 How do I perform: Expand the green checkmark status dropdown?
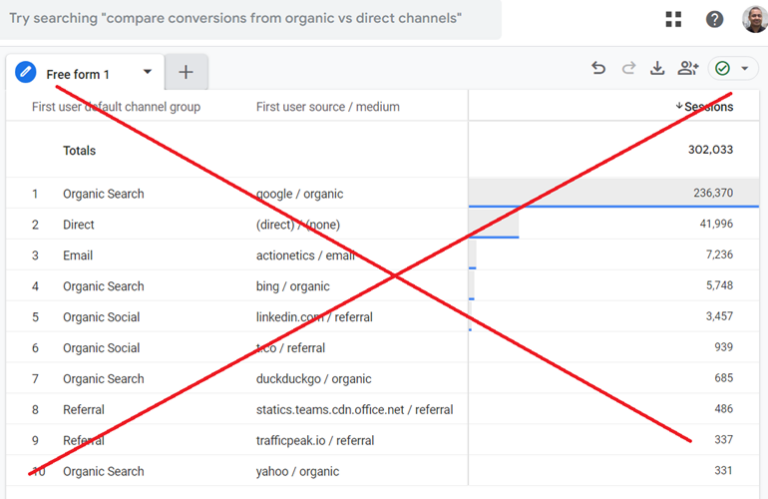tap(733, 68)
